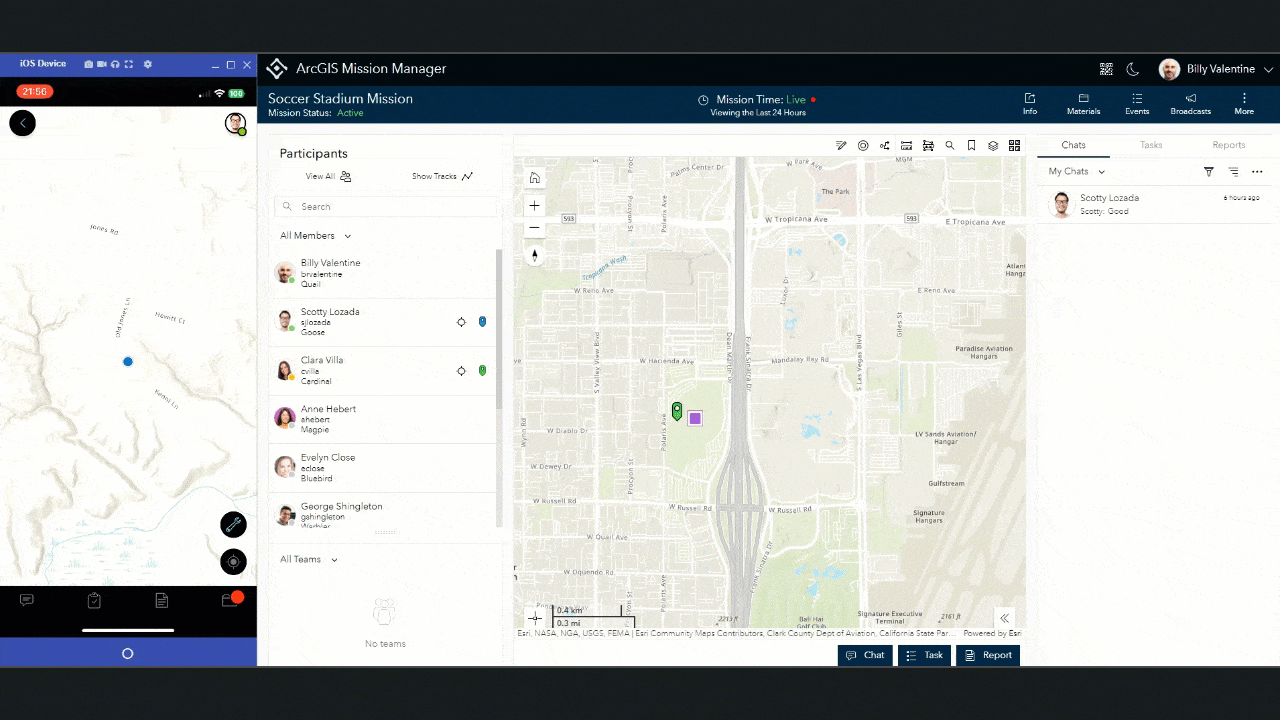The width and height of the screenshot is (1280, 720).
Task: Open Scotty Lozada chat conversation
Action: tap(1156, 204)
